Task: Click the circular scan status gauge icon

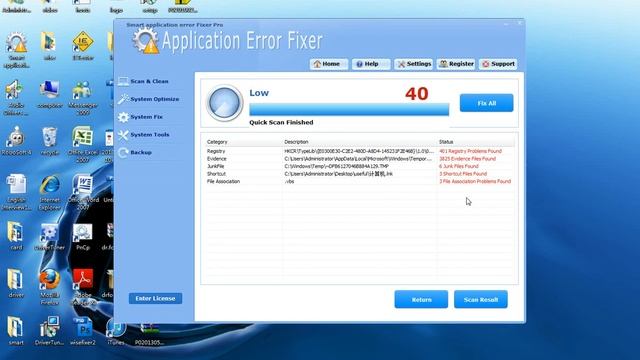Action: [x=224, y=103]
